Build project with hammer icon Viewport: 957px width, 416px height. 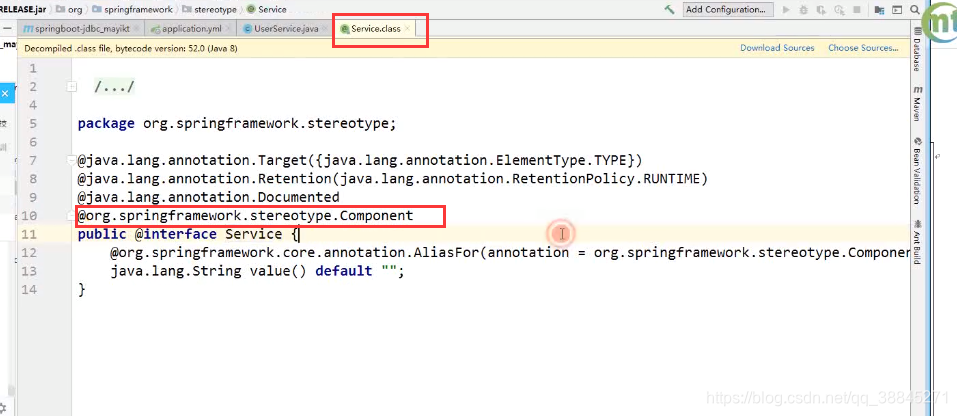[x=670, y=10]
